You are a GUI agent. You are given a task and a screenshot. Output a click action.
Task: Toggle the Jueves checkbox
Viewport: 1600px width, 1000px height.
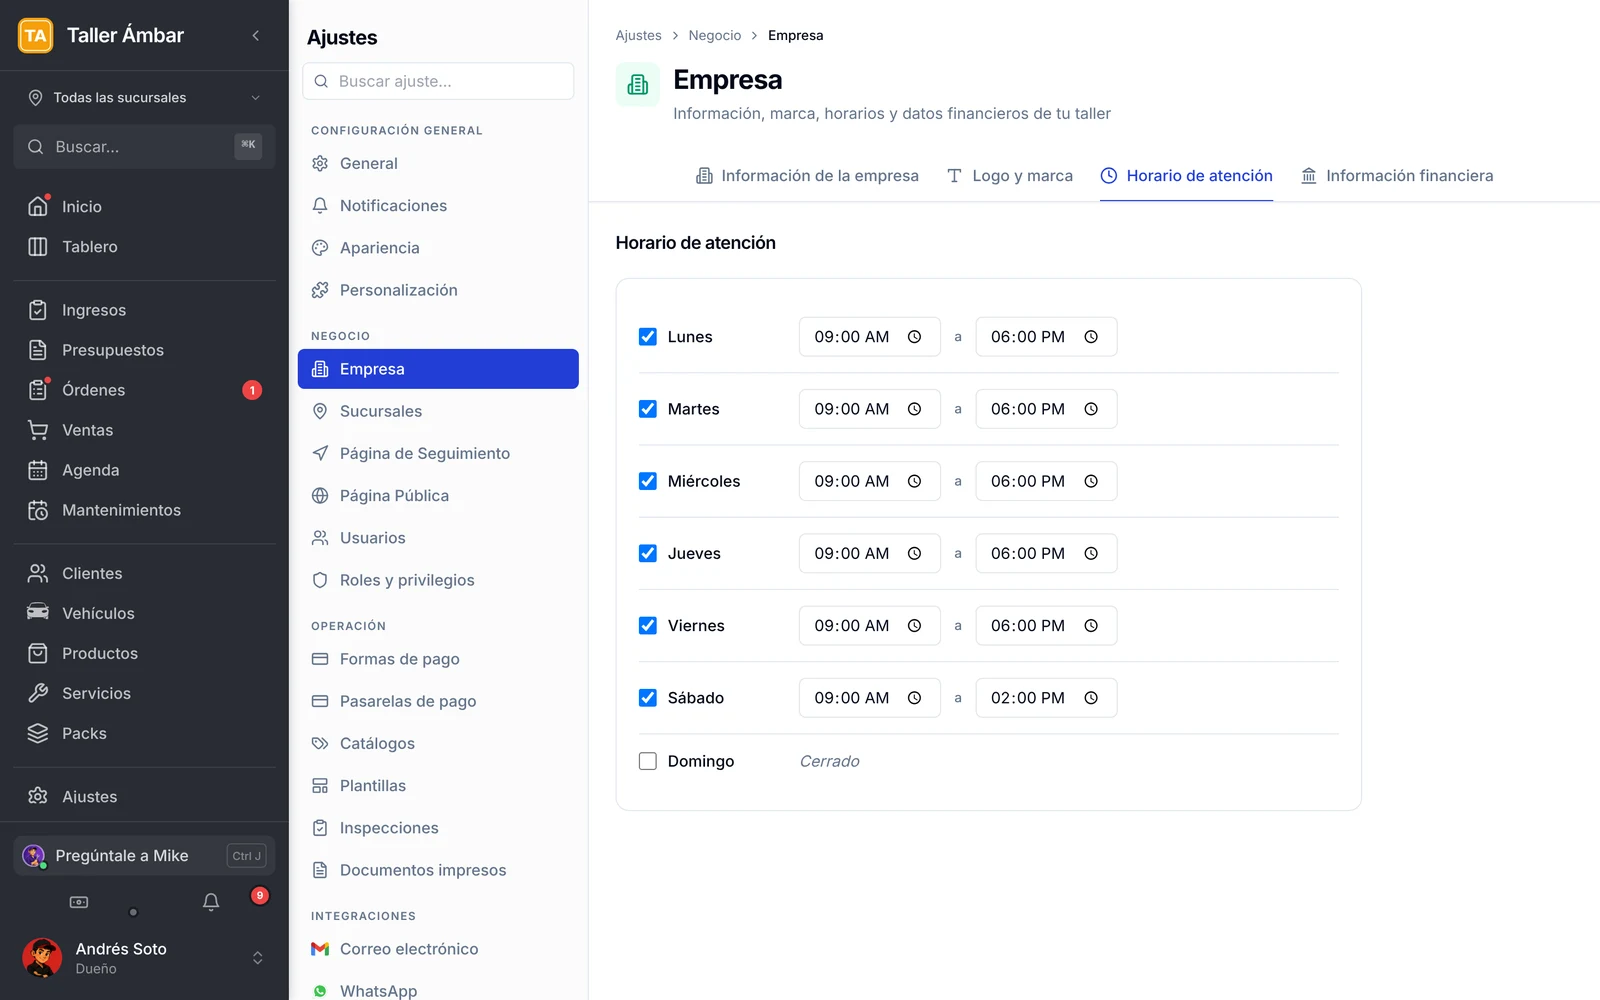pos(648,553)
